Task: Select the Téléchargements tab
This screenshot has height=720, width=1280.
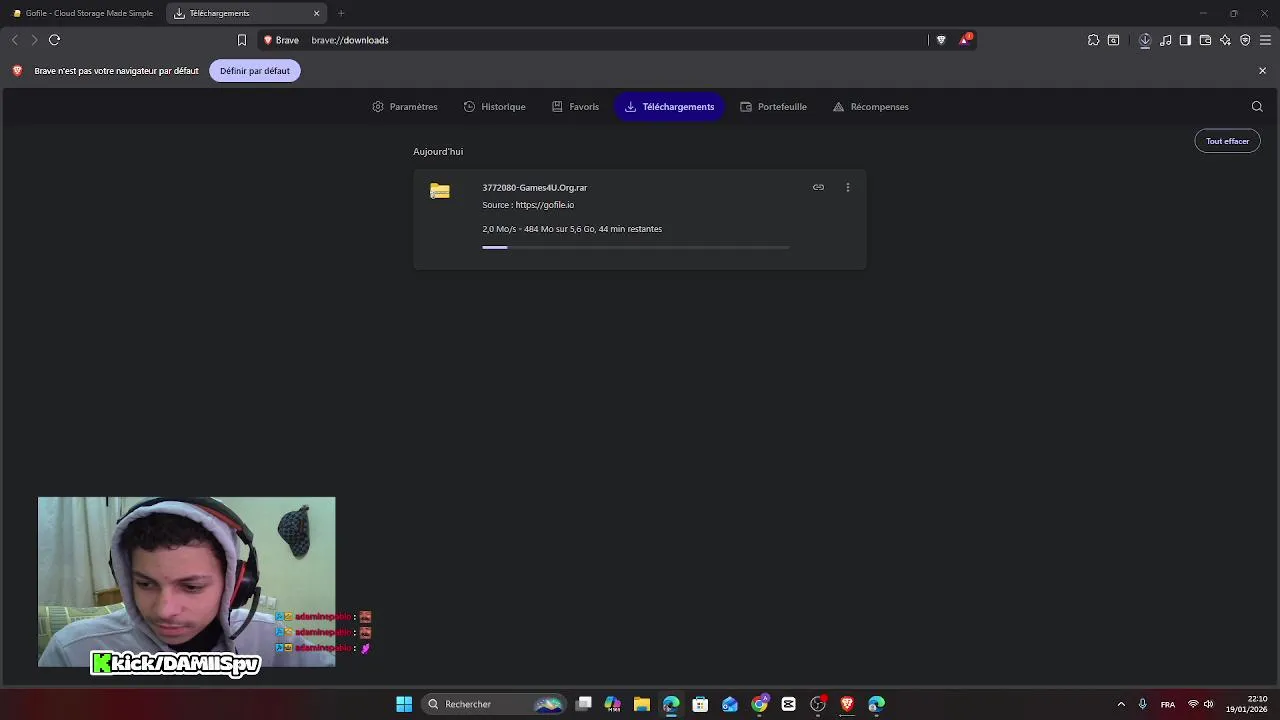Action: (669, 106)
